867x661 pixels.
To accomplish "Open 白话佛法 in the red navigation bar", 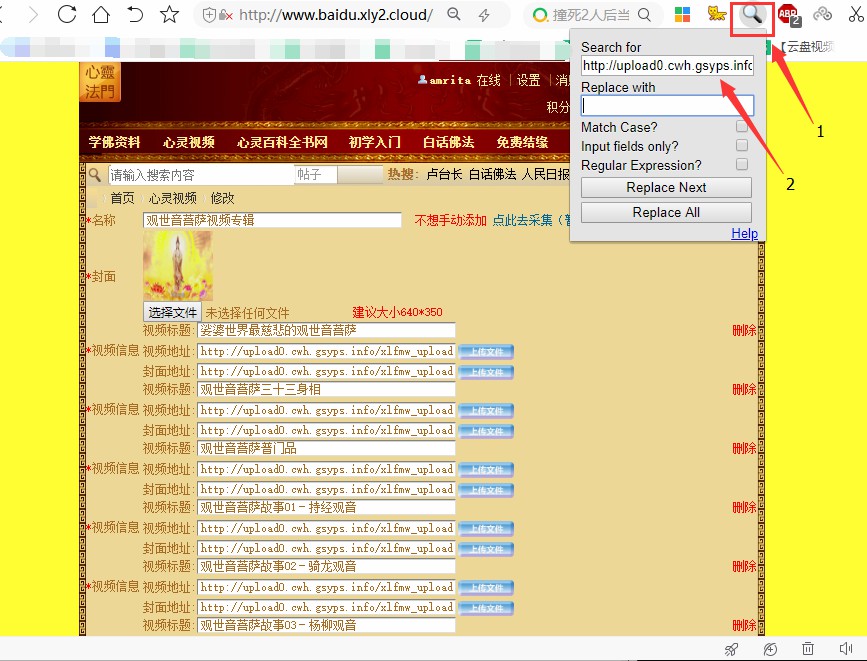I will [448, 142].
